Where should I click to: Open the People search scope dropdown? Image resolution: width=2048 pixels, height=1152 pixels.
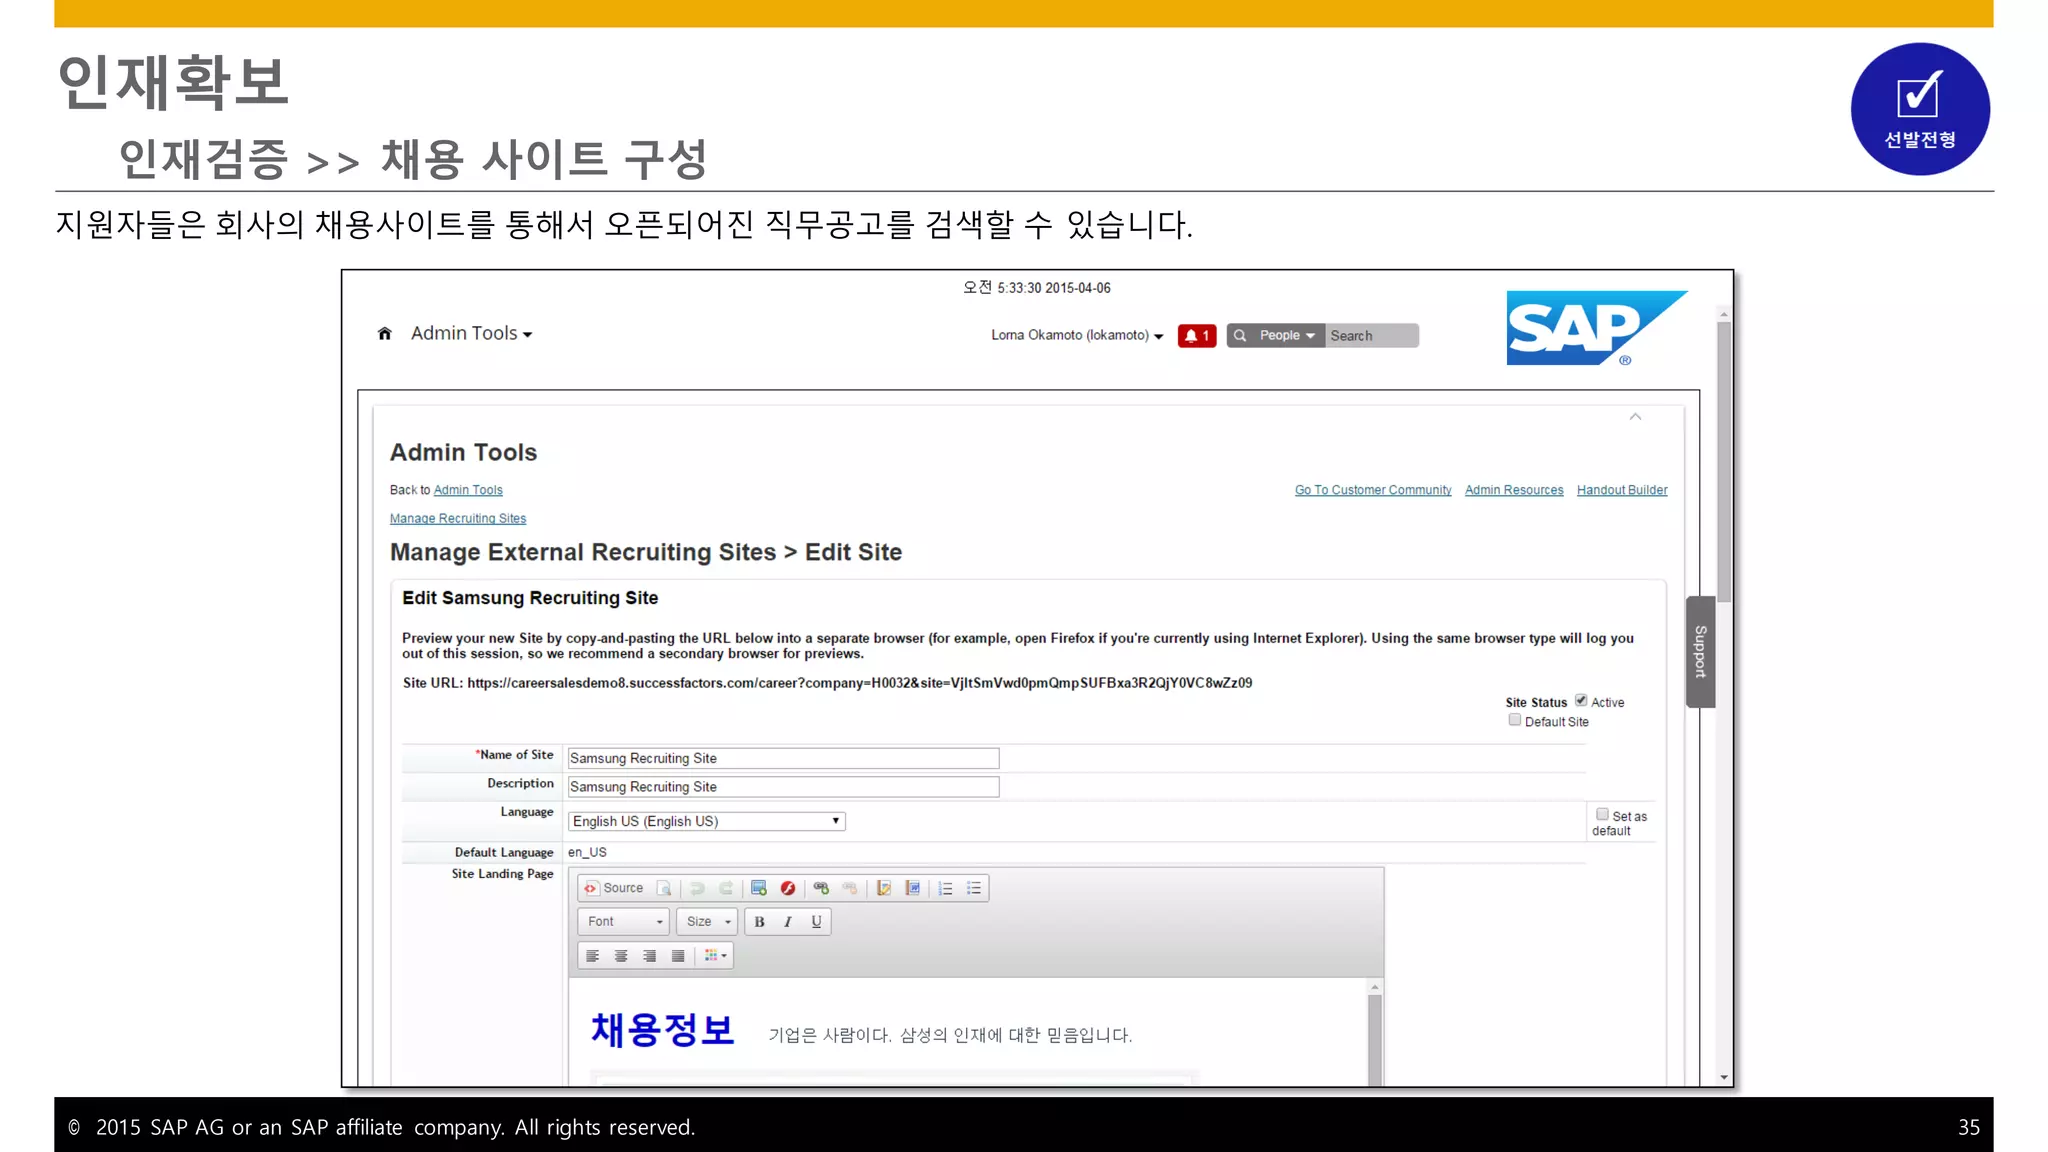(1287, 336)
